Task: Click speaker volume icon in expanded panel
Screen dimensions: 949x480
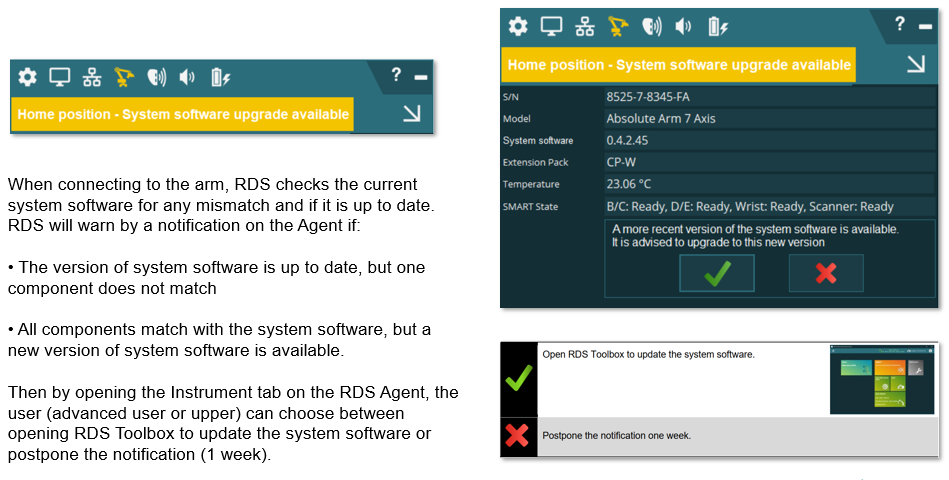Action: [684, 26]
